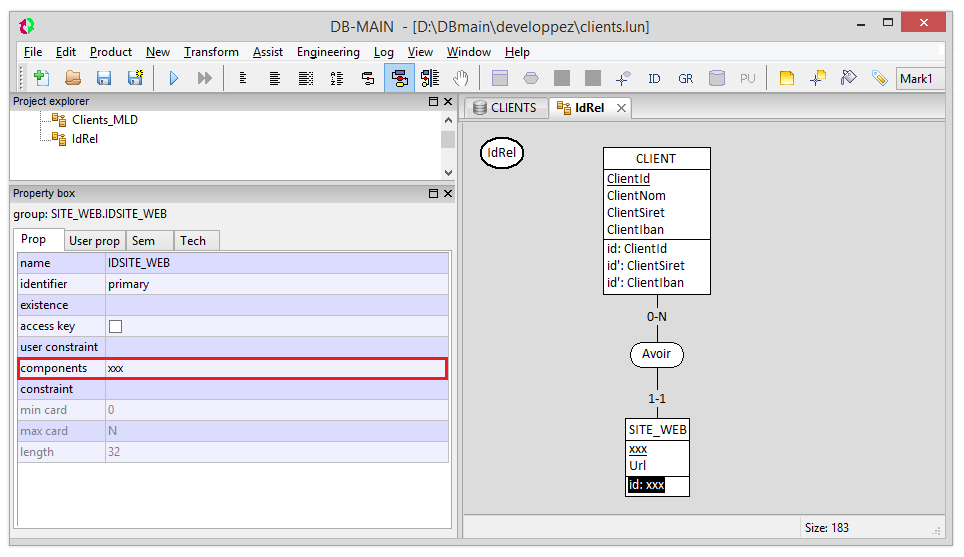Select the Avoir relationship in diagram
This screenshot has width=964, height=557.
click(657, 354)
